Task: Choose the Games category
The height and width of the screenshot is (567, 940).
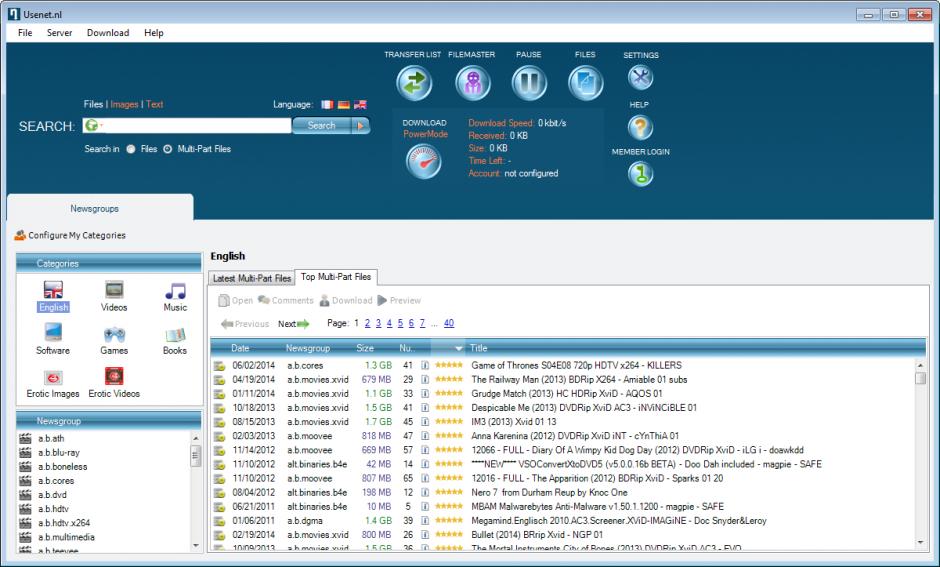Action: pyautogui.click(x=114, y=339)
